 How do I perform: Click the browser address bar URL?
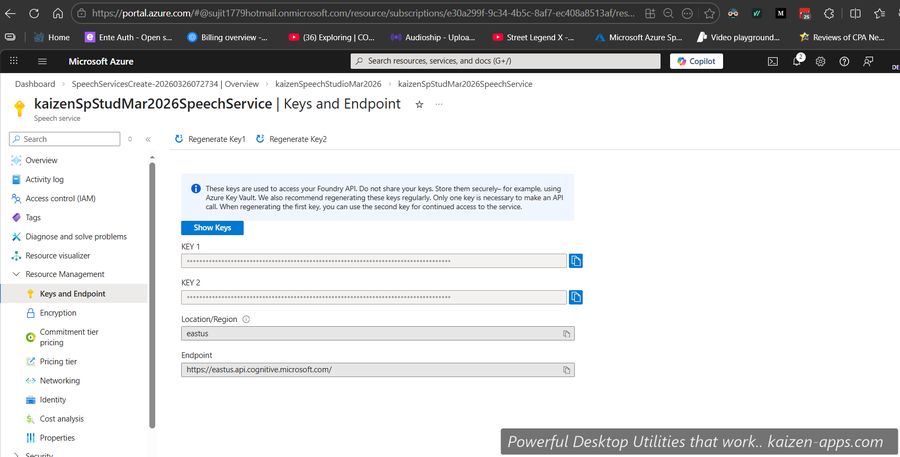tap(363, 13)
